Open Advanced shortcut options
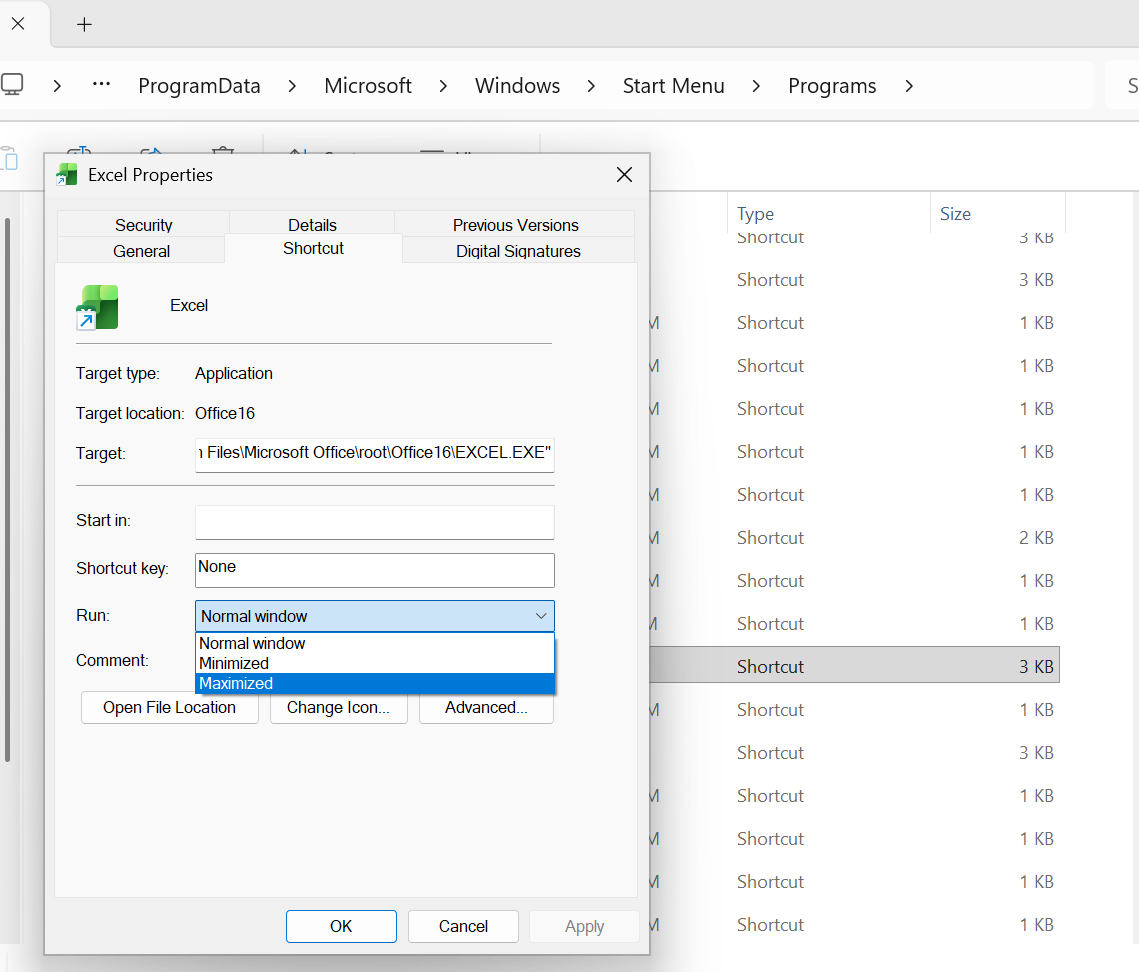Screen dimensions: 1139x972 [x=486, y=708]
